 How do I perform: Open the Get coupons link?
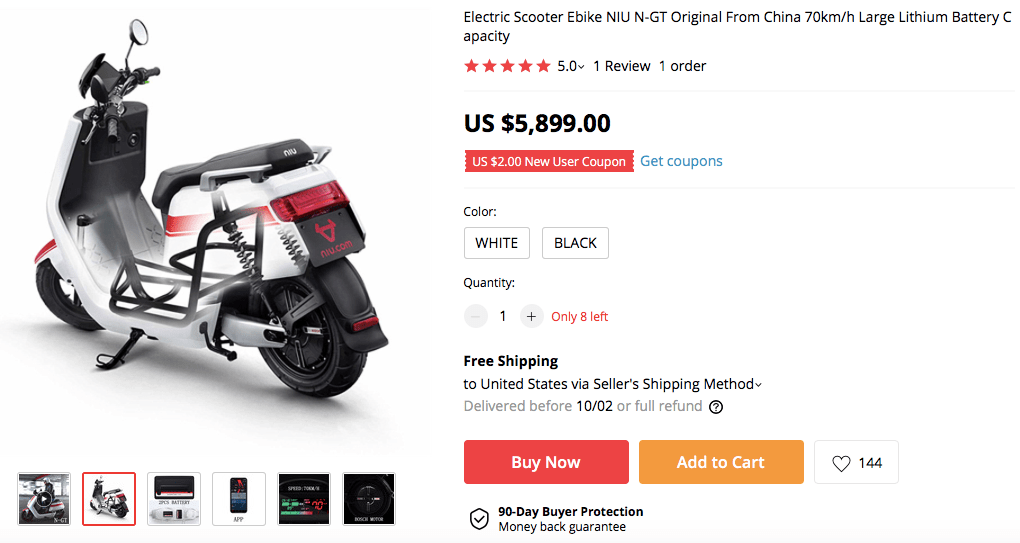pos(681,161)
